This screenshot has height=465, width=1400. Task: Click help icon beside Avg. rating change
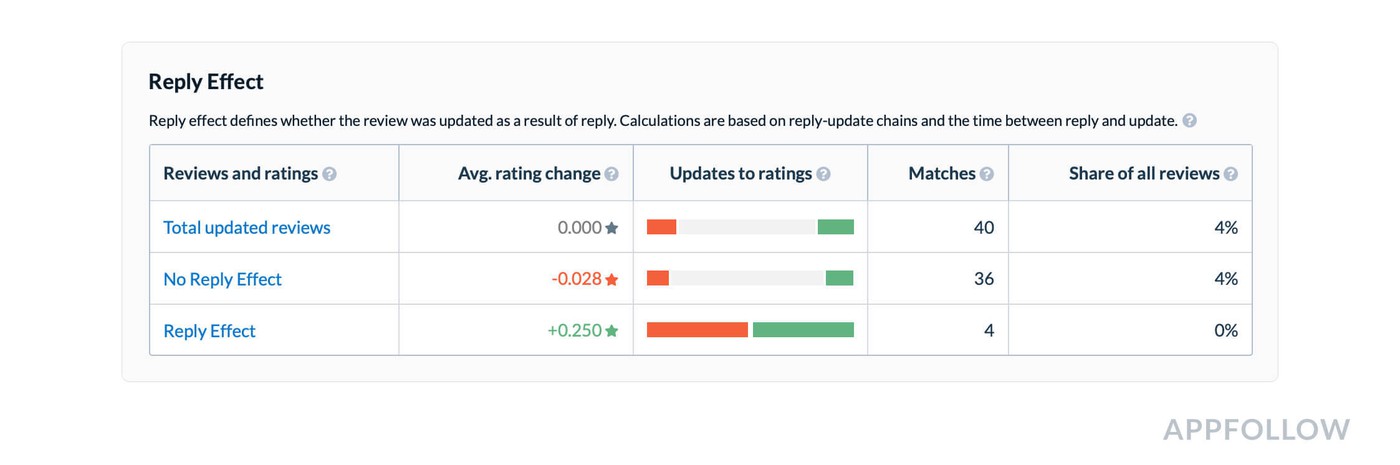tap(612, 174)
